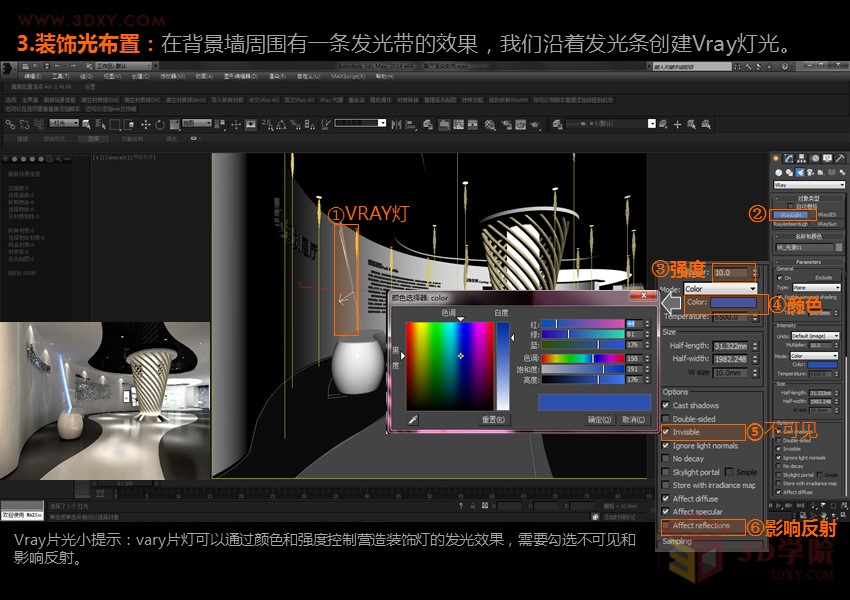Open the 渲染(R) menu
The width and height of the screenshot is (850, 600).
(x=278, y=77)
